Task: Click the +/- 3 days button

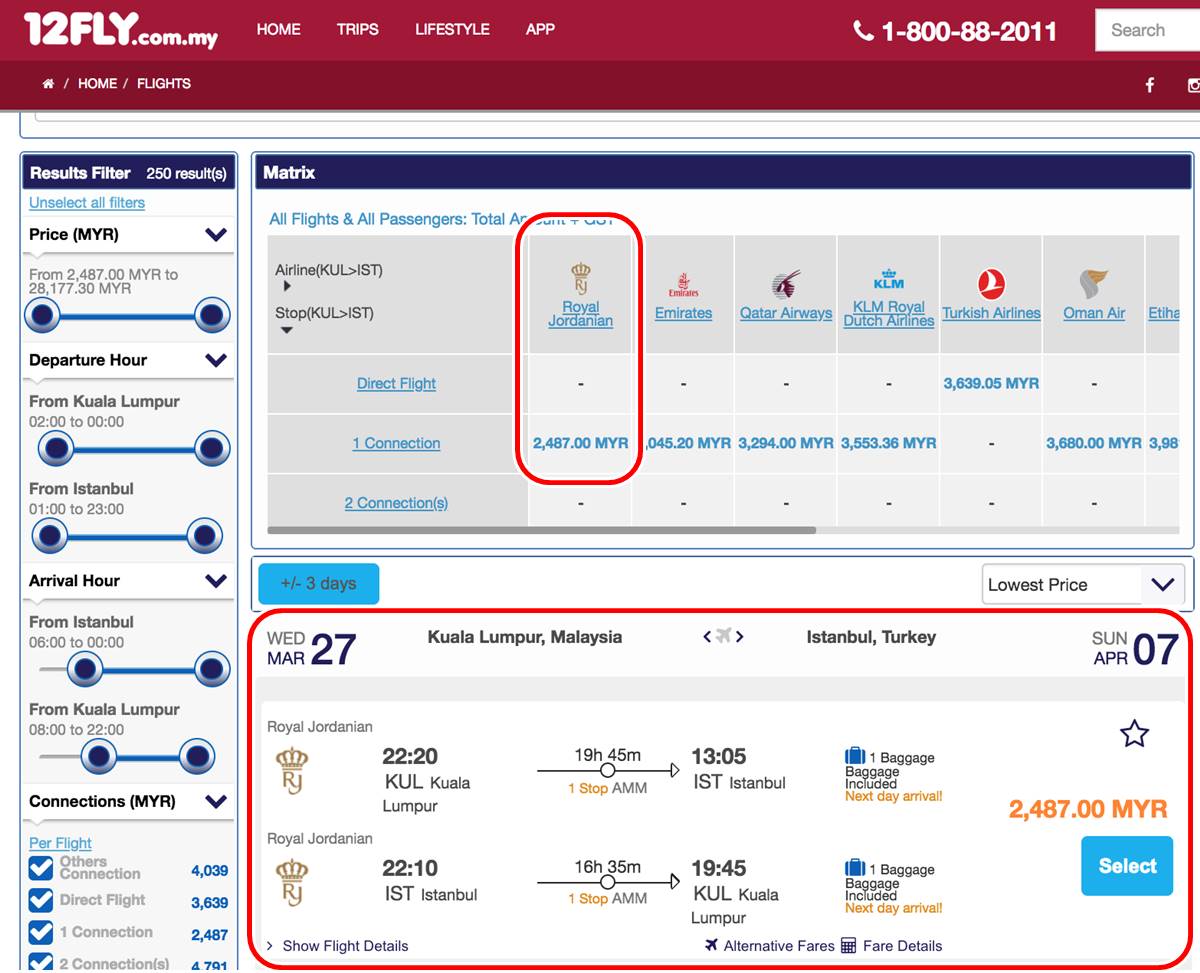Action: point(319,584)
